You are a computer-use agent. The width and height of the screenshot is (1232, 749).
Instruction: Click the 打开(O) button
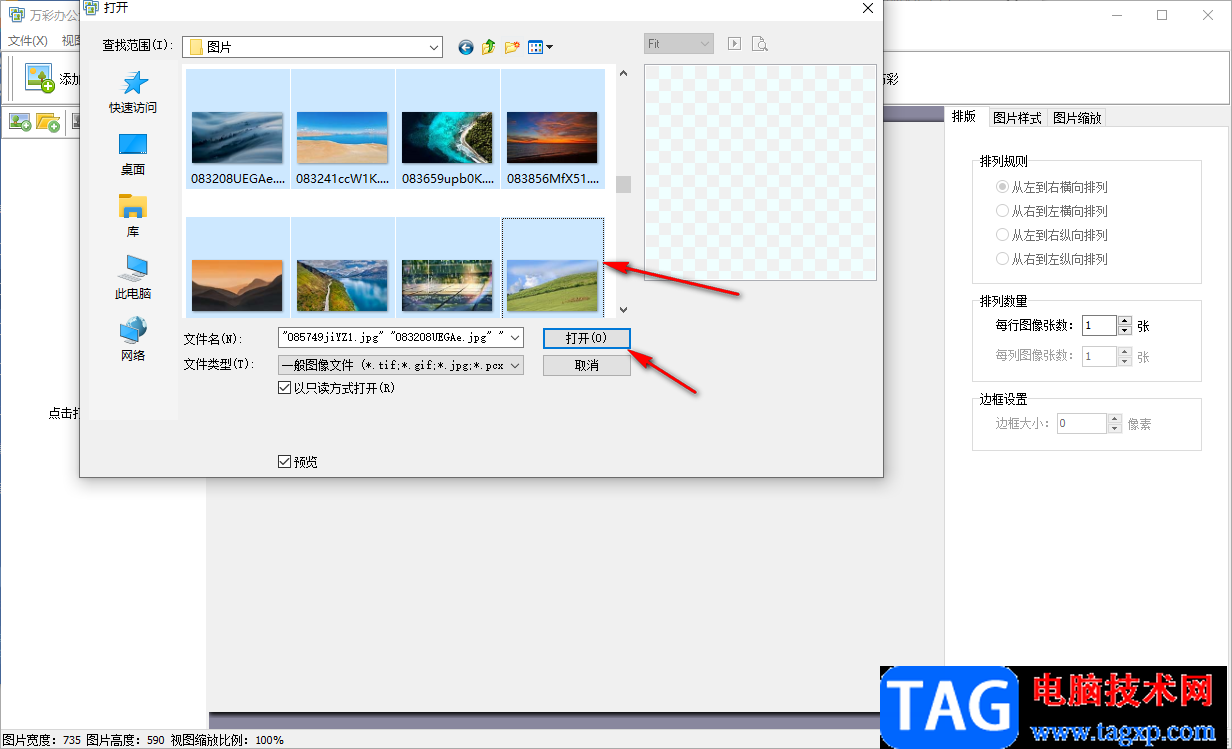587,338
